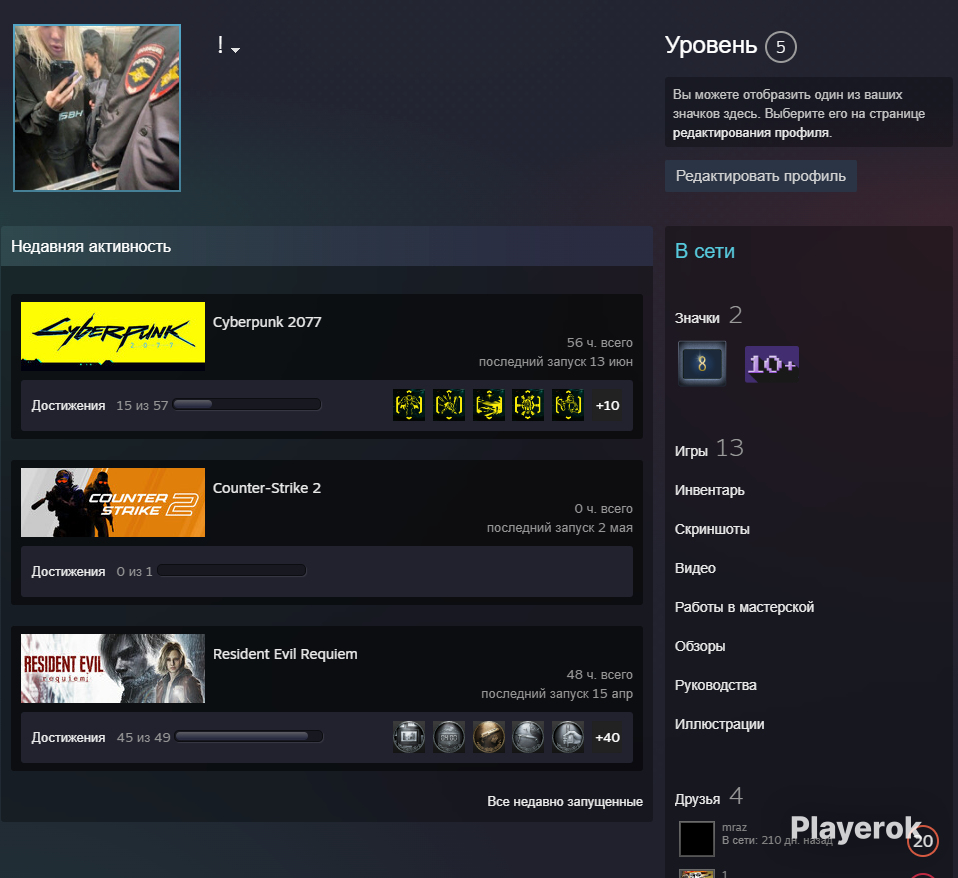
Task: Click the '56 ч. всего' playtime text
Action: [599, 343]
